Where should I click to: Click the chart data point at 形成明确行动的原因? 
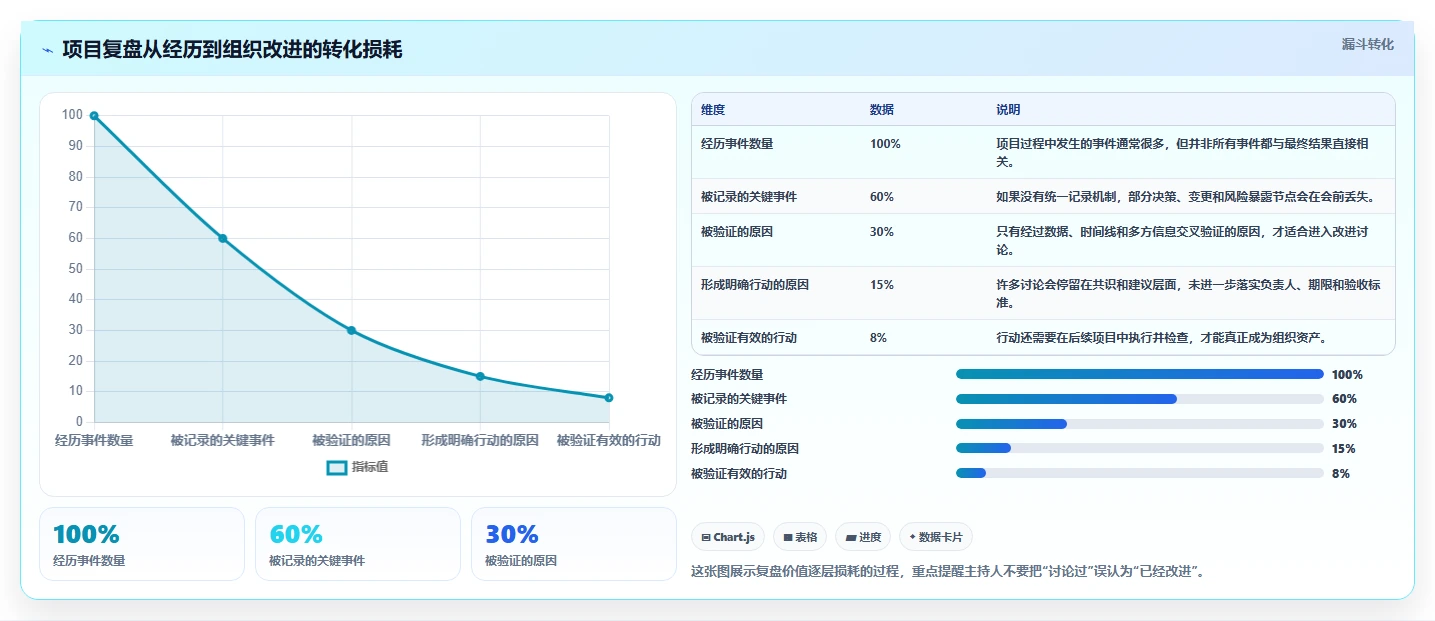tap(480, 376)
